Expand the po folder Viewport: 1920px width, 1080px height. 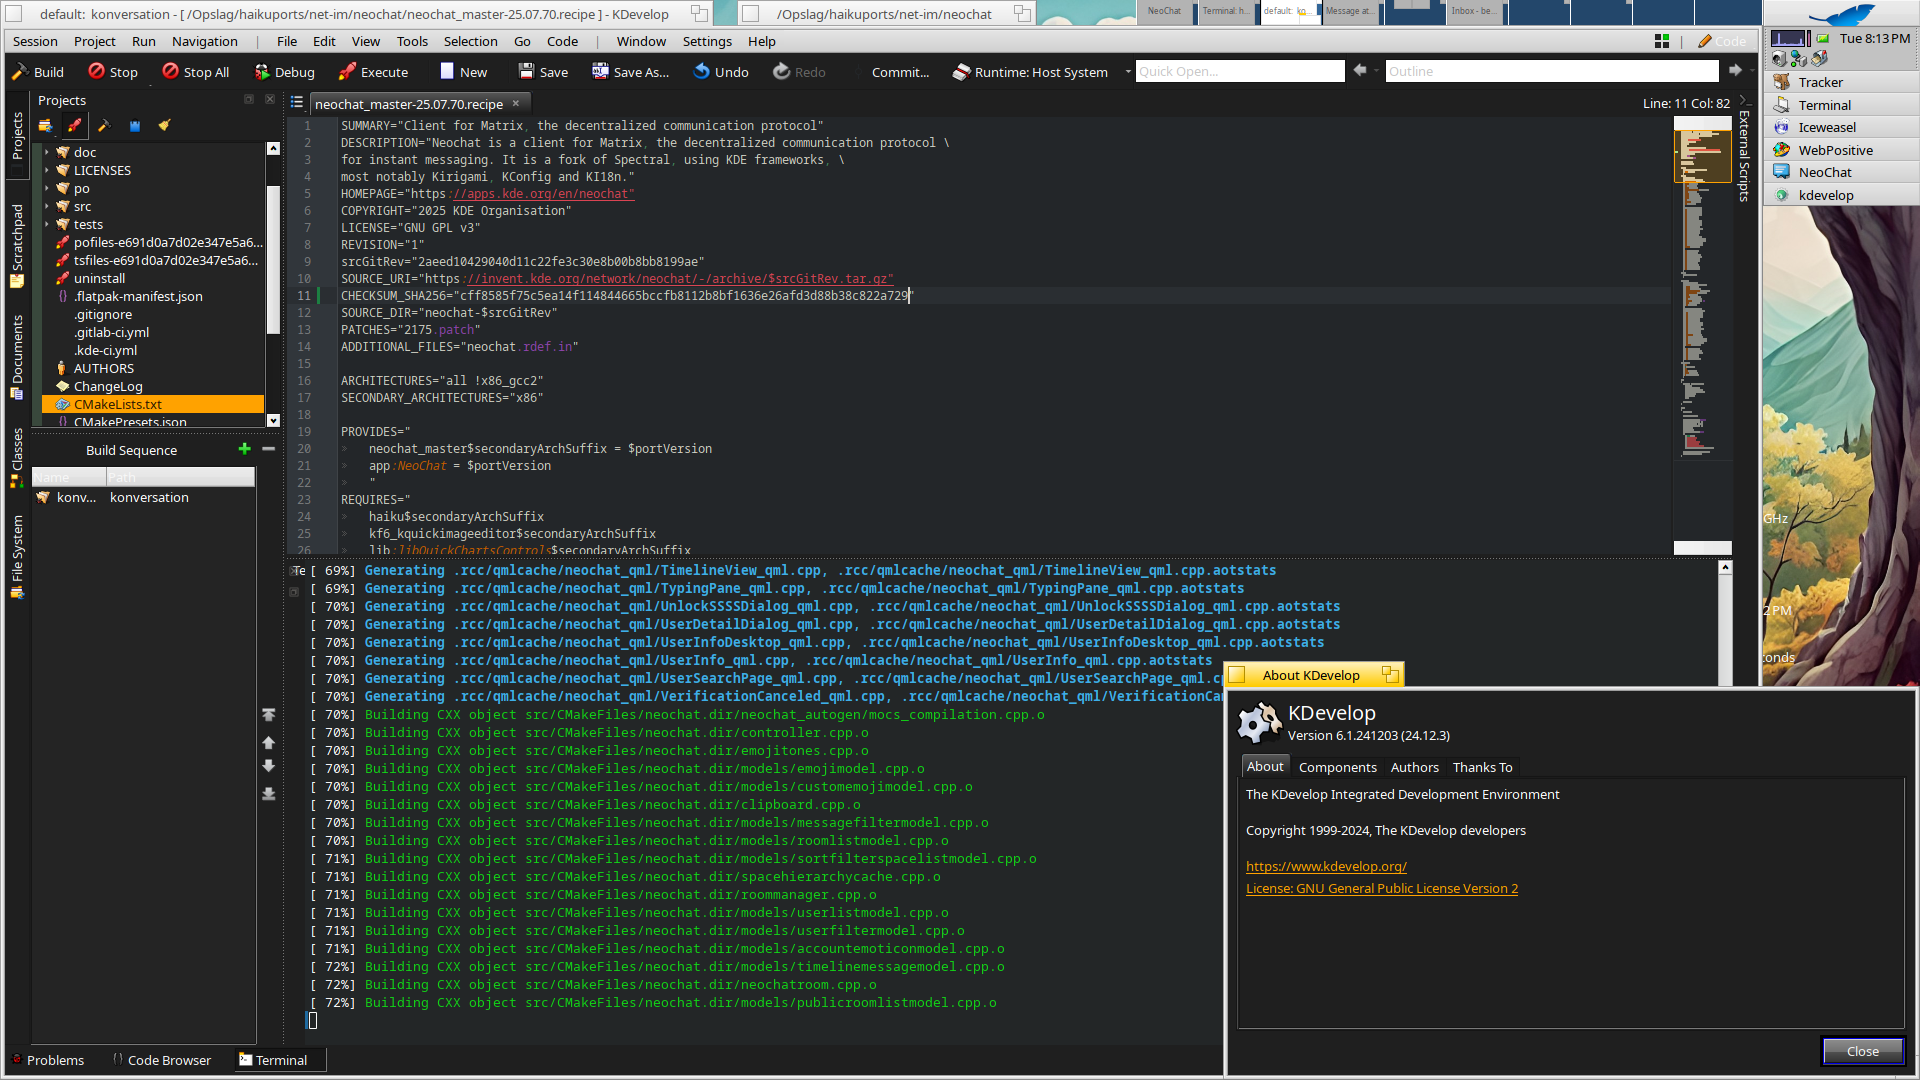pos(47,188)
